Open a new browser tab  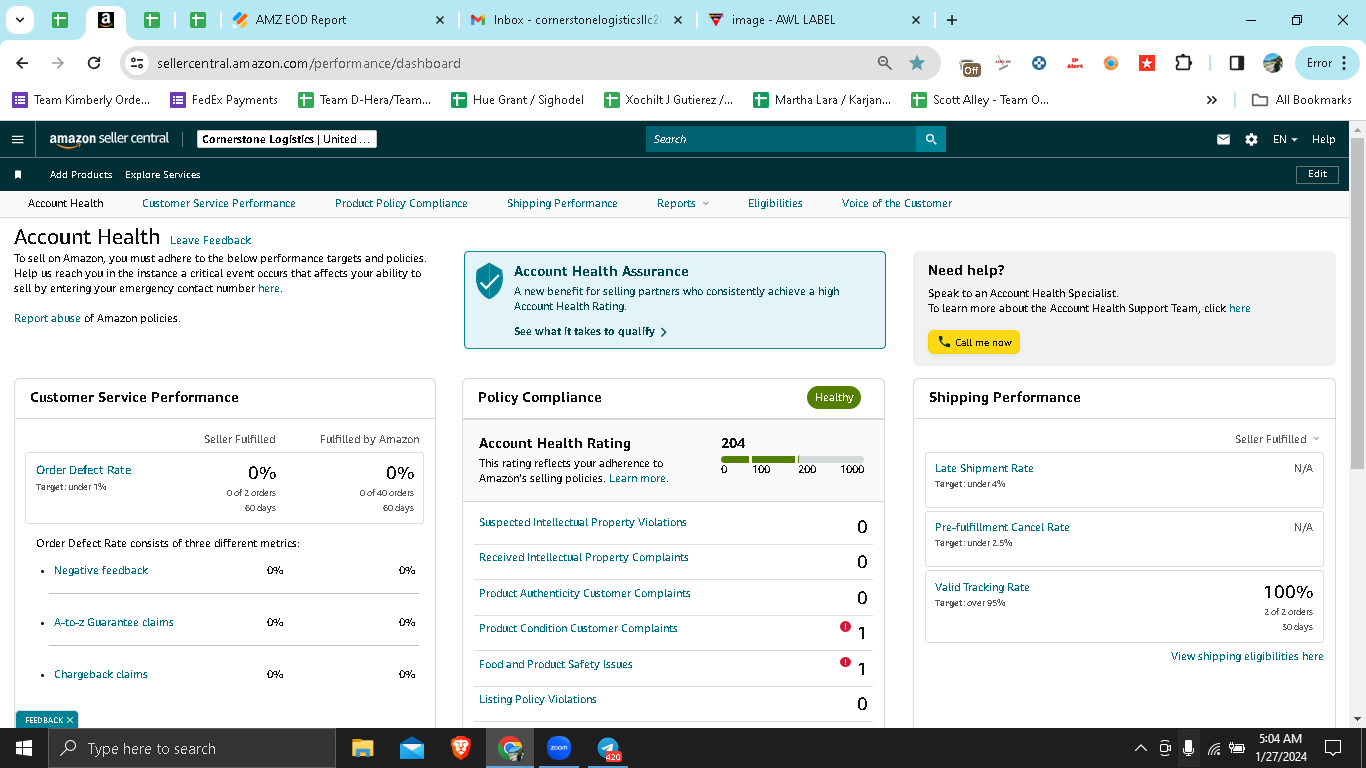click(x=951, y=20)
